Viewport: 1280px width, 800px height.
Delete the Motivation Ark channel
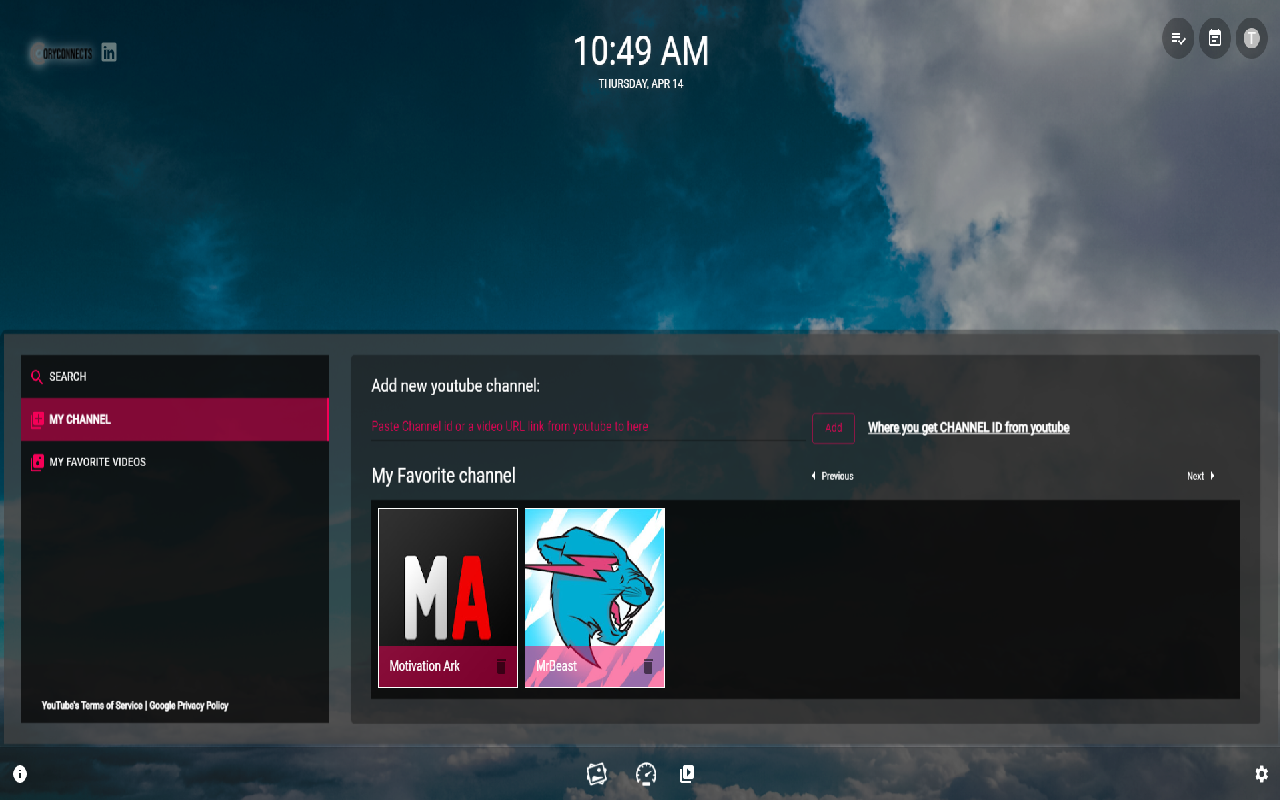(501, 666)
